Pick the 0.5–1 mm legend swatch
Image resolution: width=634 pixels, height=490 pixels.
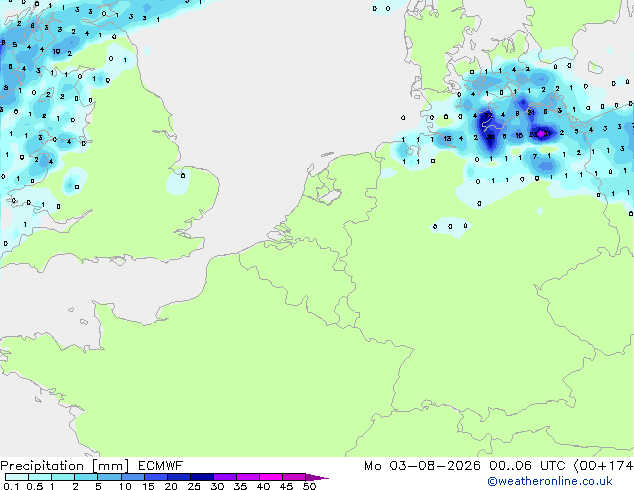tap(40, 477)
